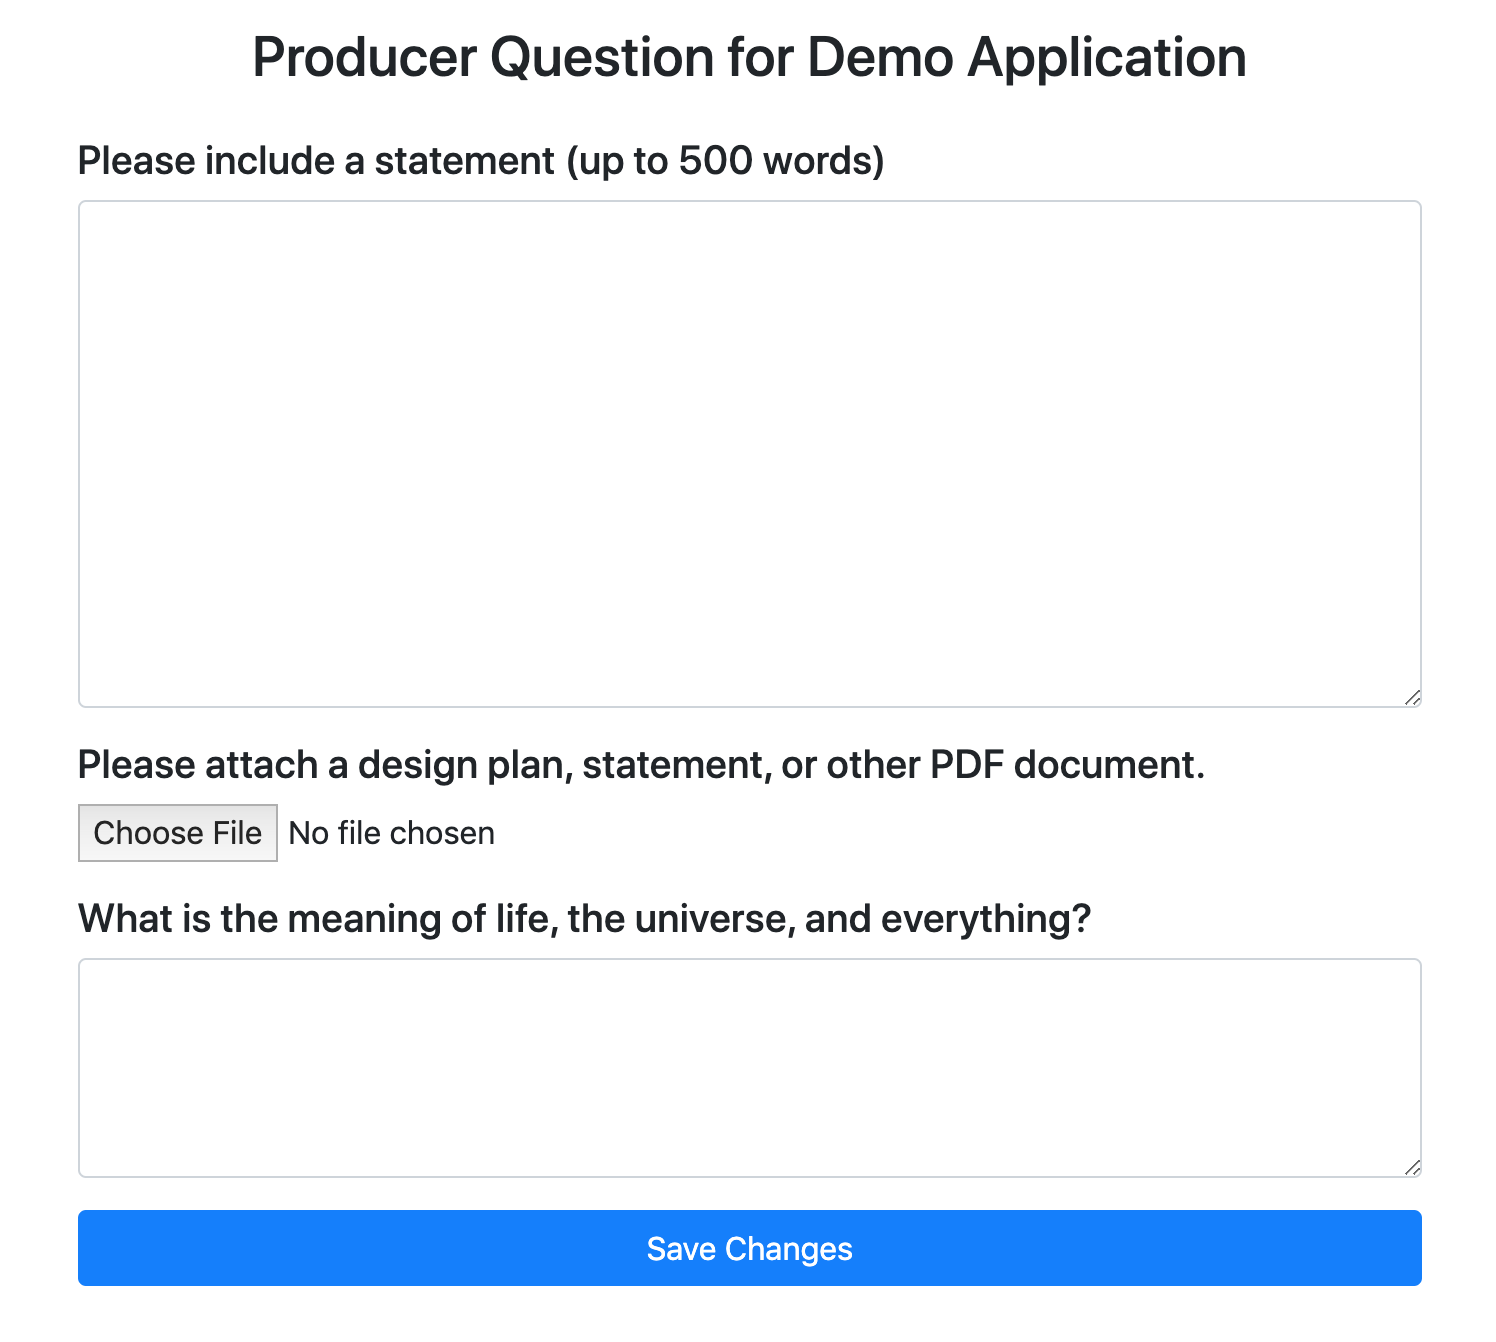The height and width of the screenshot is (1342, 1496).
Task: Save Changes to the application
Action: tap(749, 1248)
